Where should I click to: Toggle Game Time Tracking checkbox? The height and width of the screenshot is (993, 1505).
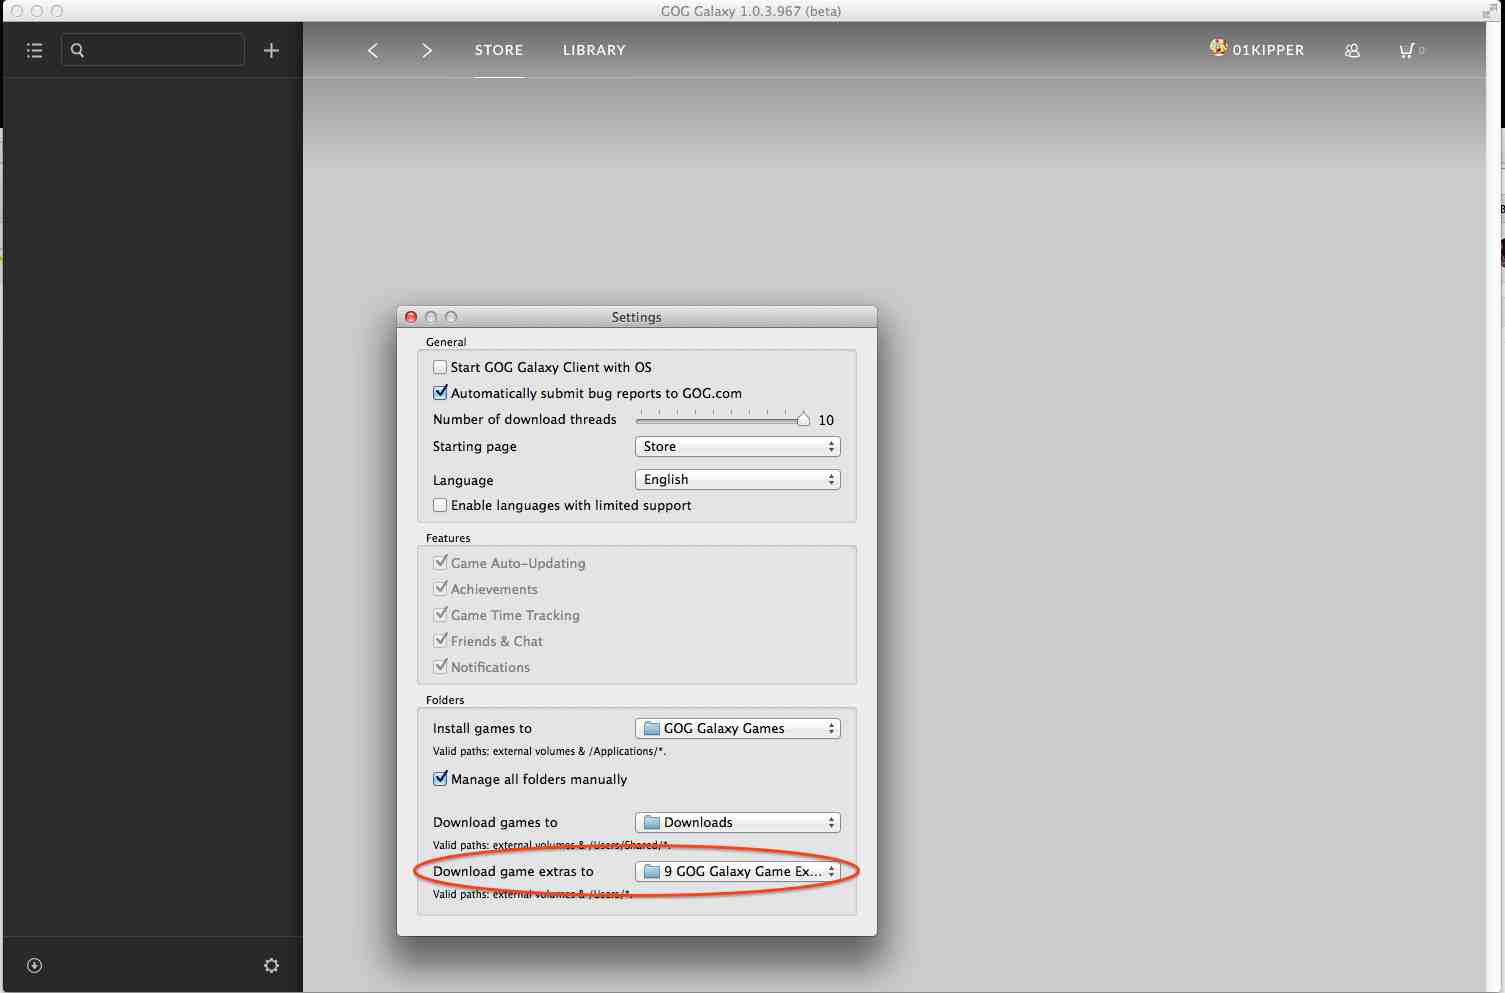pos(440,615)
